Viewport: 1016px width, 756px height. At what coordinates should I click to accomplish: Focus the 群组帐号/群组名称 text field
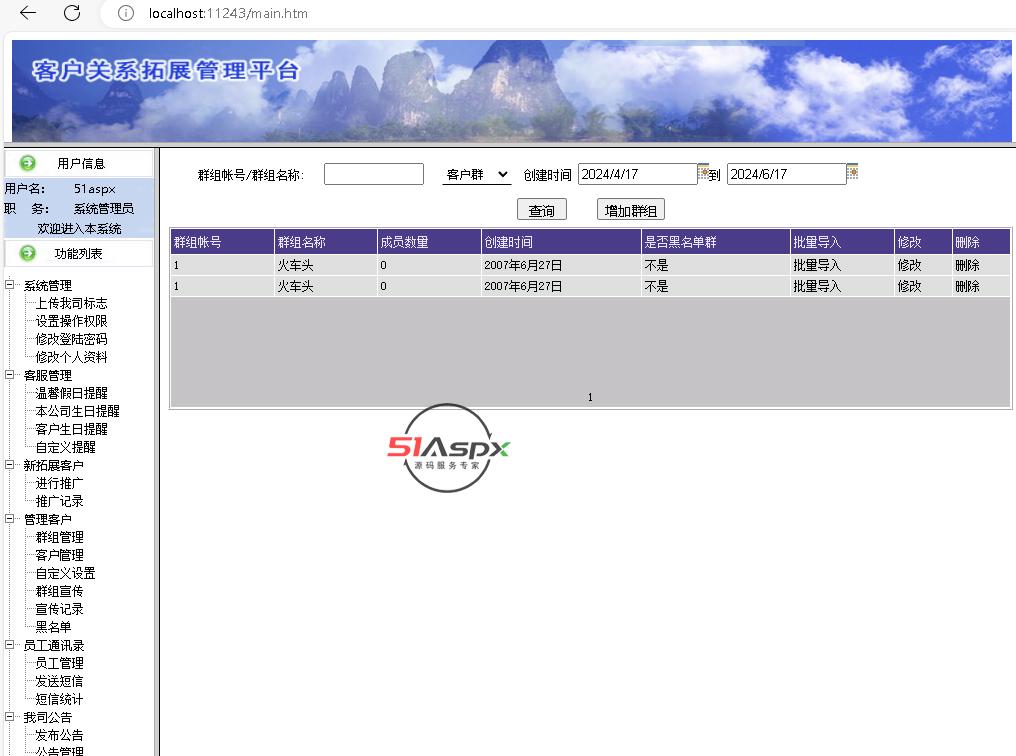click(x=373, y=175)
